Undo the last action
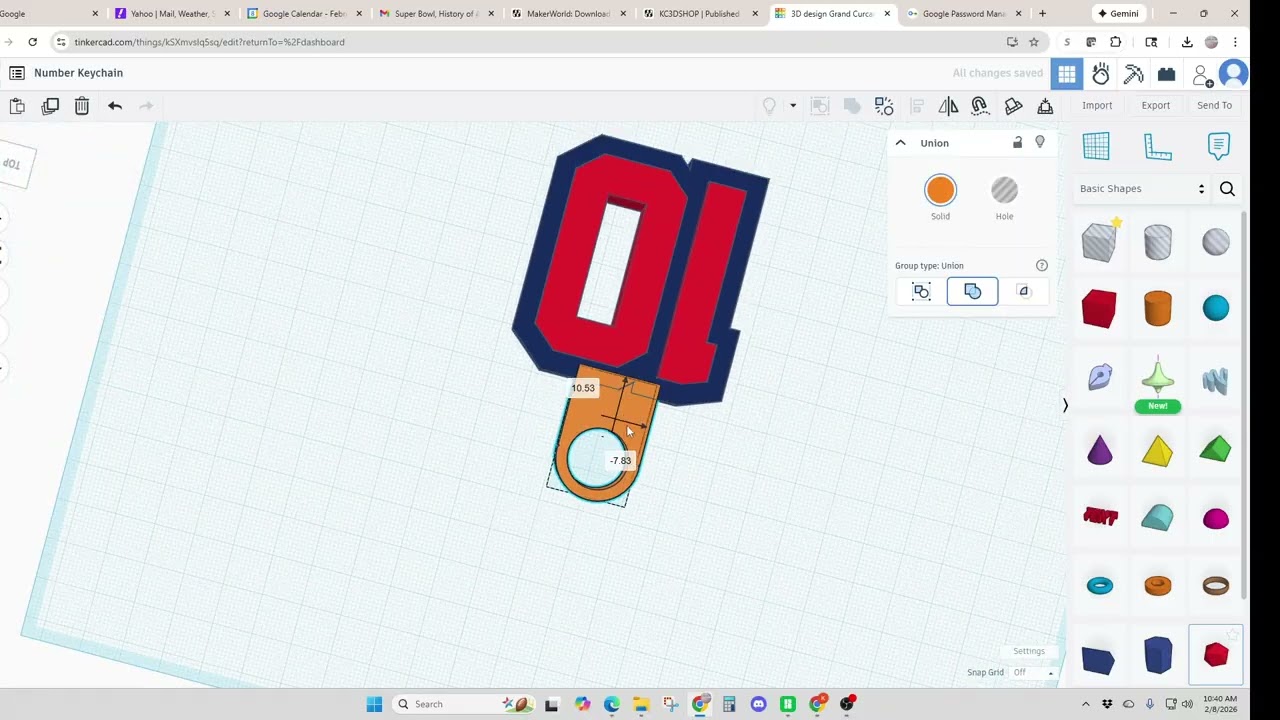 coord(115,106)
